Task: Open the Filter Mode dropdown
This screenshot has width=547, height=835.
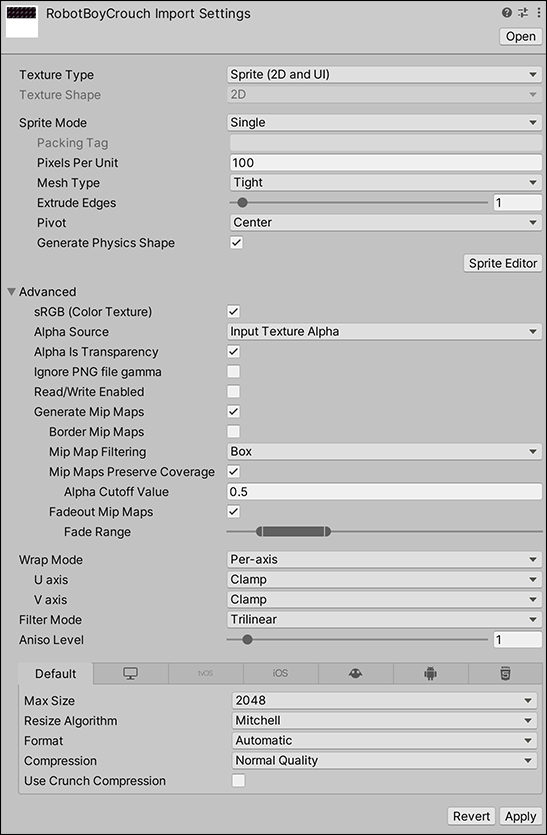Action: point(384,619)
